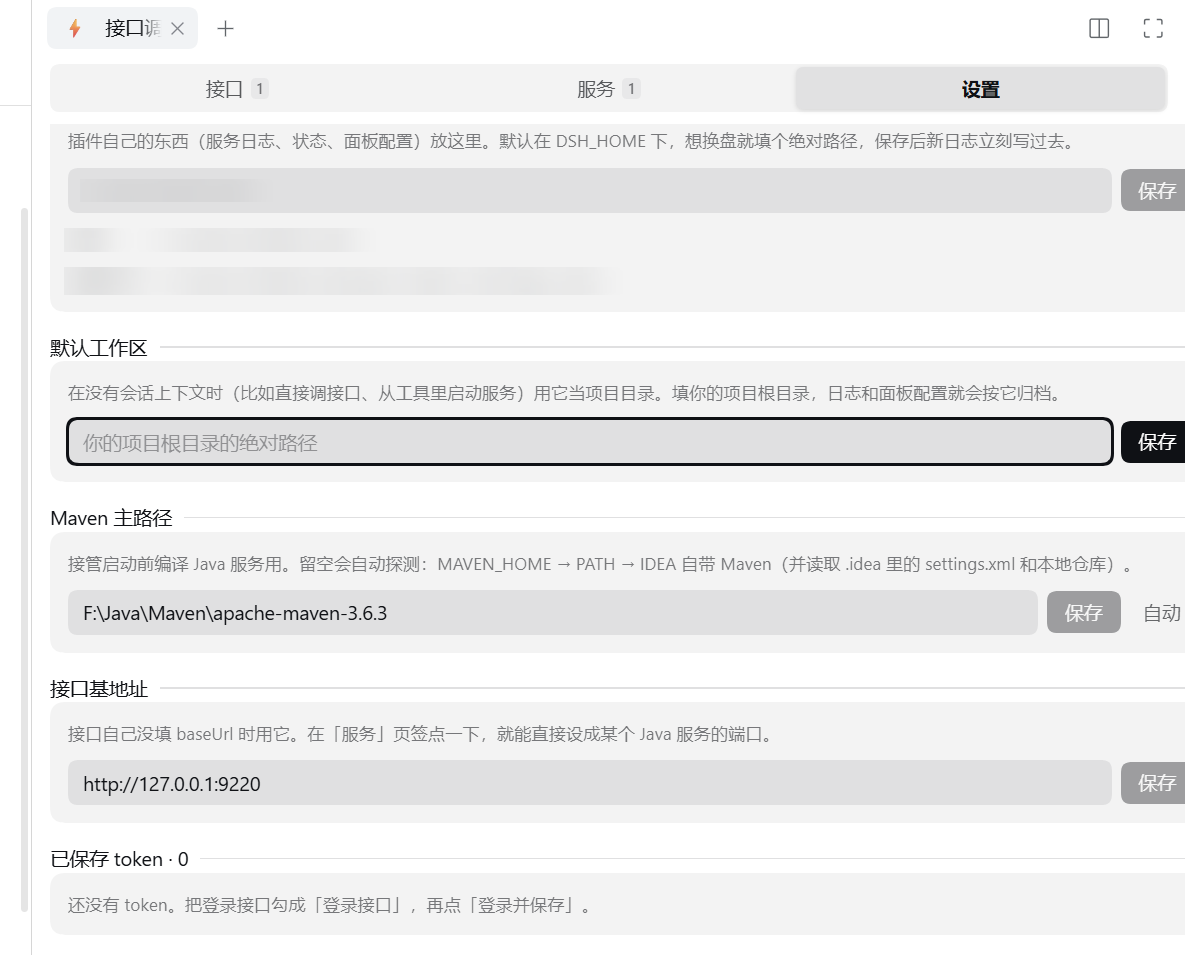
Task: Close the 接口 tab with the X
Action: tap(178, 29)
